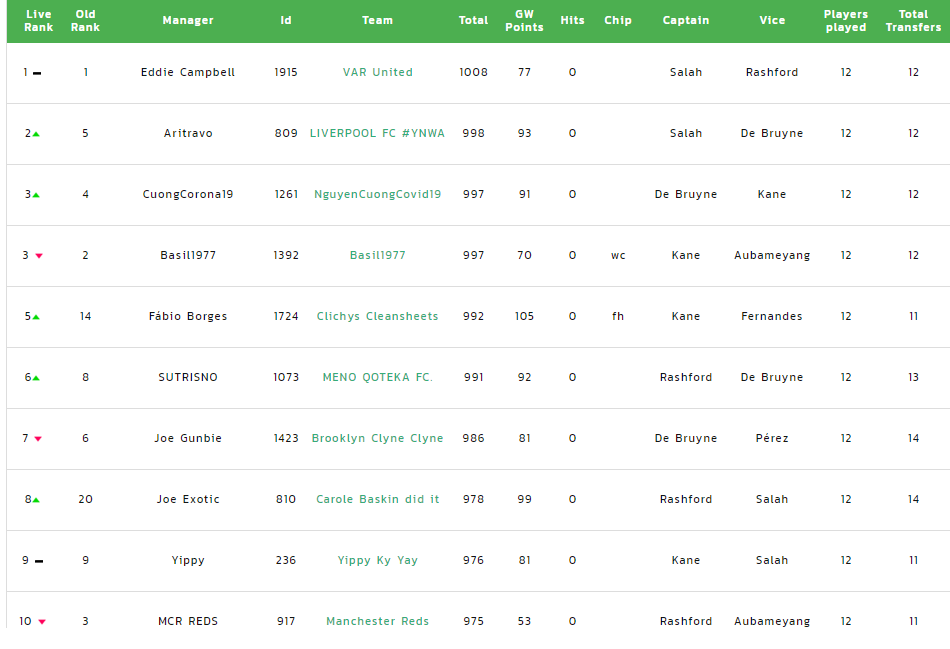The height and width of the screenshot is (649, 950).
Task: Open Clichys Cleansheets team page
Action: 377,316
